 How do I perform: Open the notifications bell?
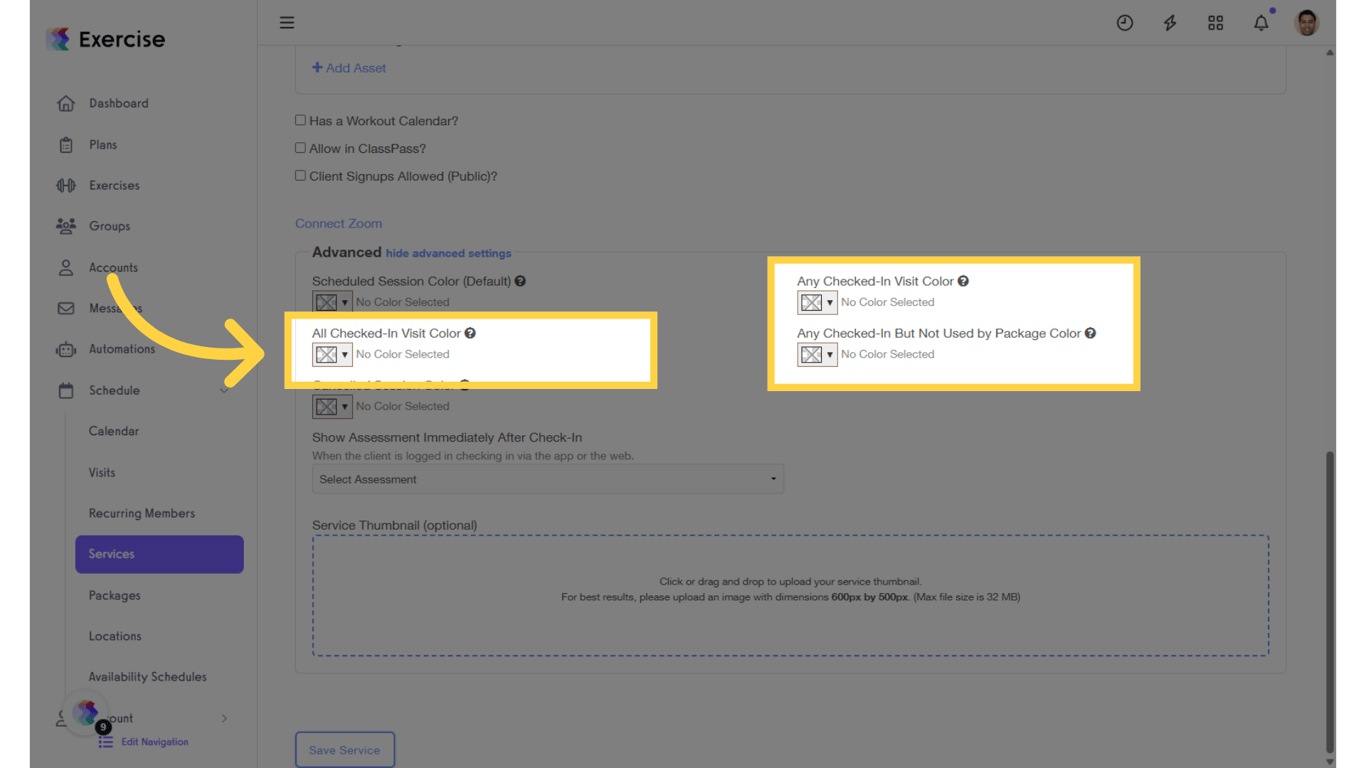point(1261,22)
